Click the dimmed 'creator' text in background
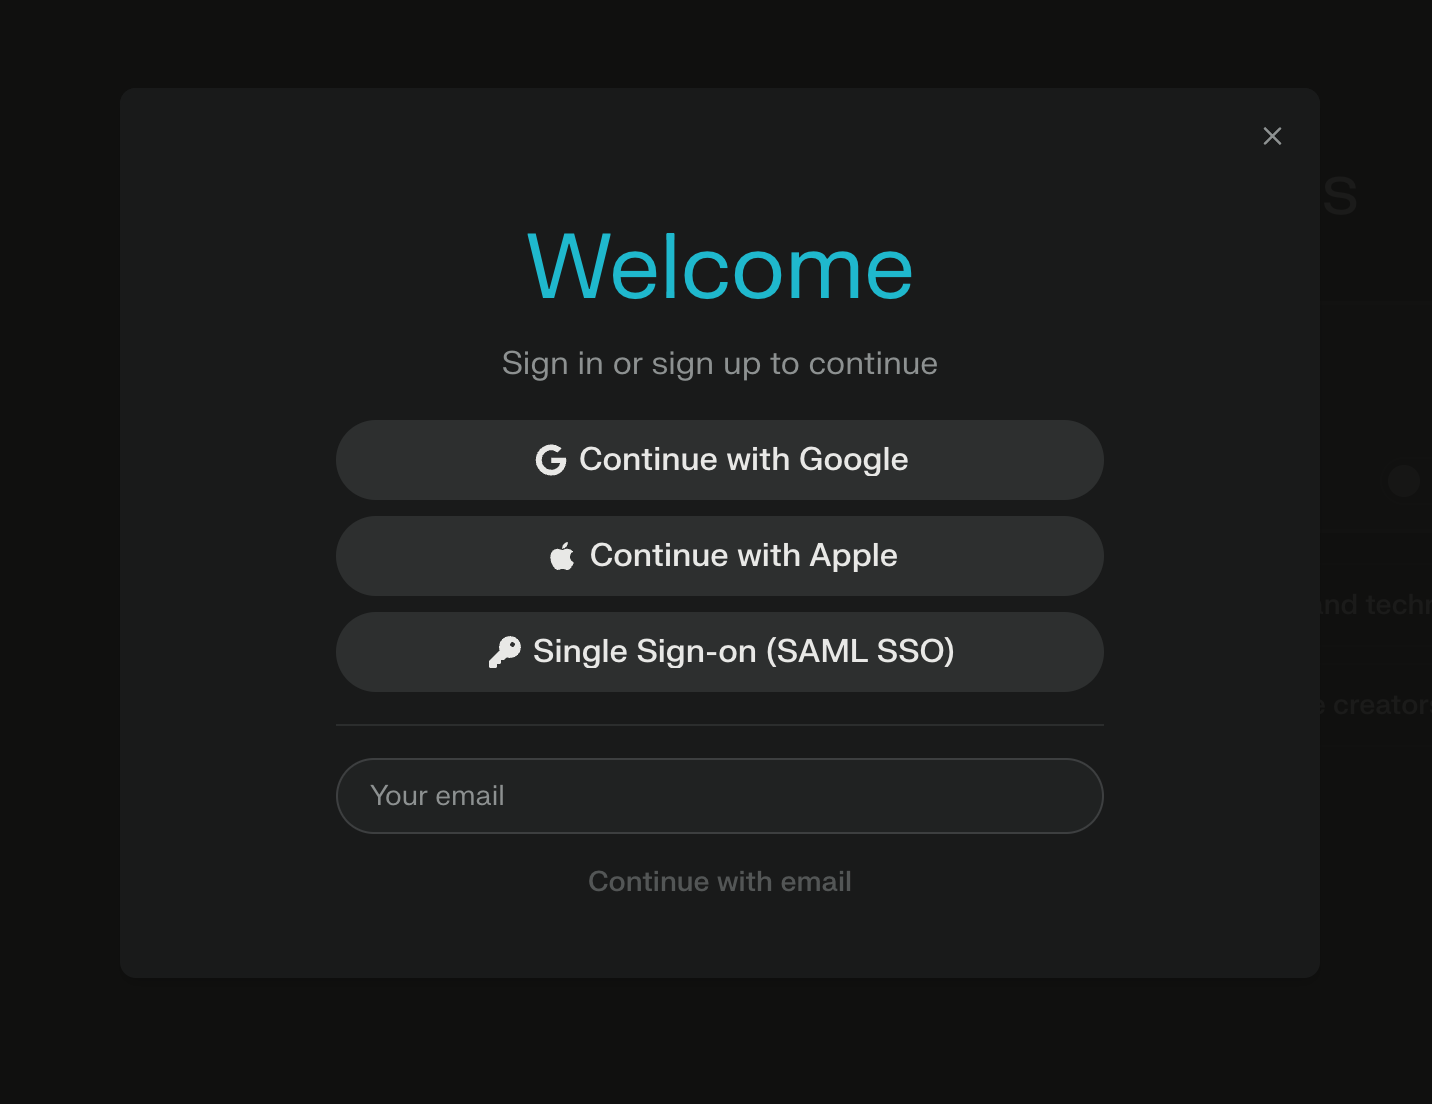 (1380, 705)
